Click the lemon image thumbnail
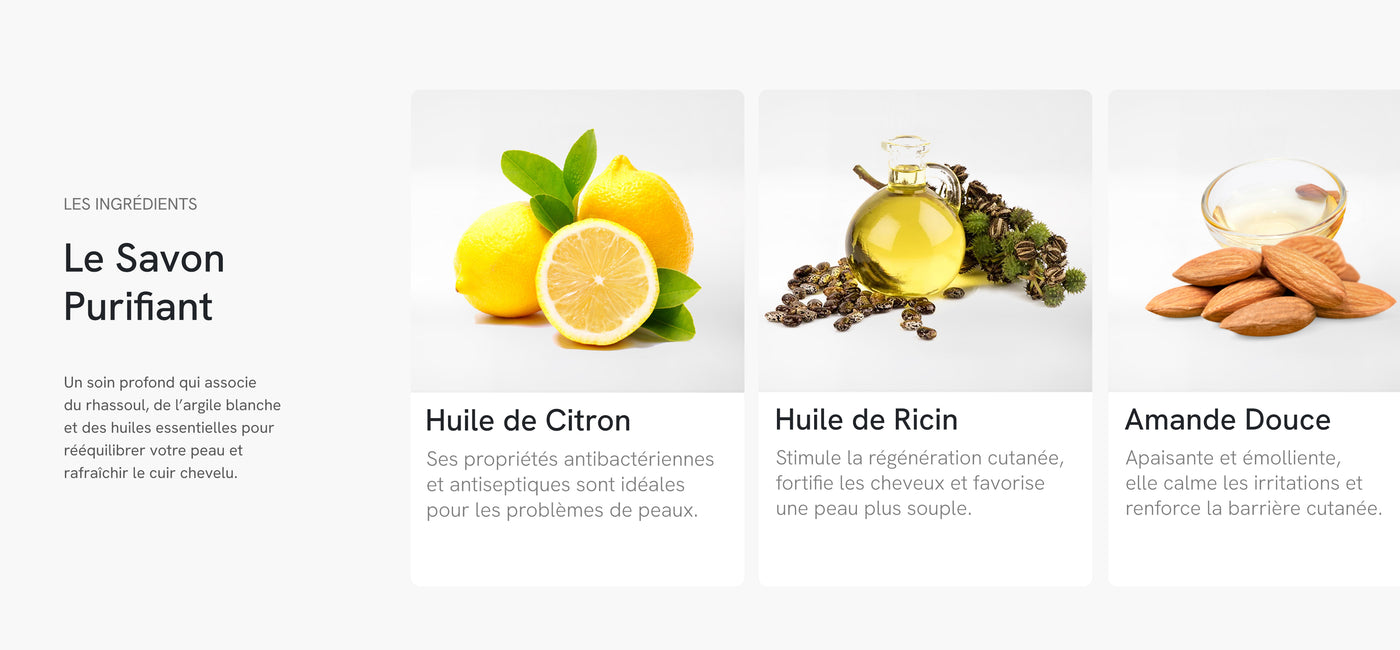The height and width of the screenshot is (650, 1400). click(577, 241)
